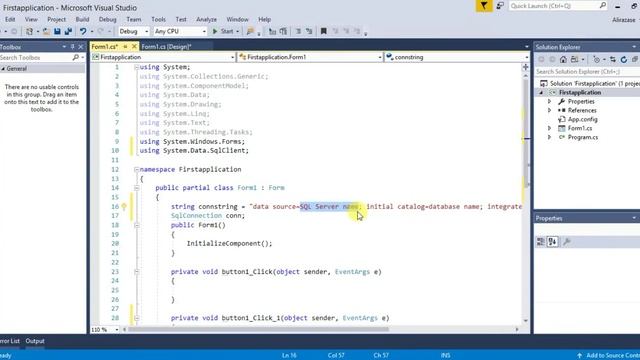The image size is (640, 360).
Task: Open the 110 % zoom level dropdown
Action: click(117, 329)
